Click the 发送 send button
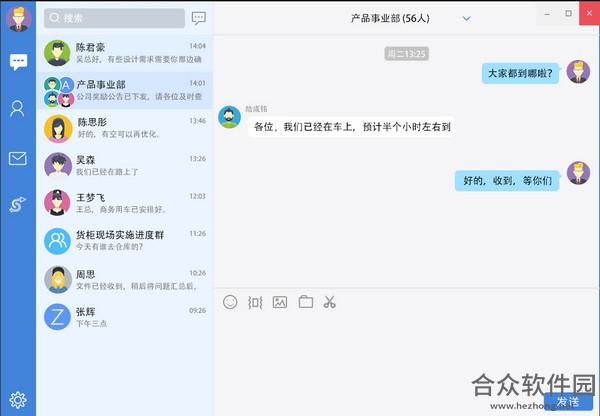 (x=568, y=401)
